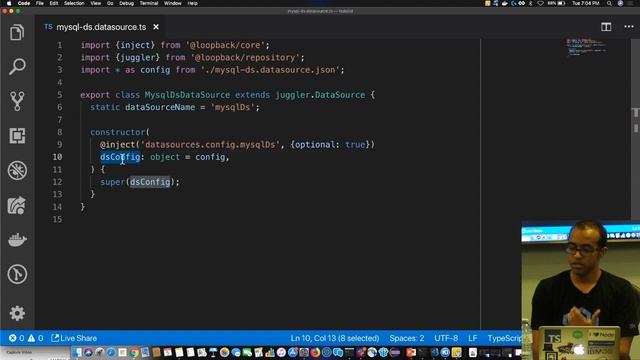The height and width of the screenshot is (360, 640).
Task: Split the editor to the right
Action: click(606, 27)
